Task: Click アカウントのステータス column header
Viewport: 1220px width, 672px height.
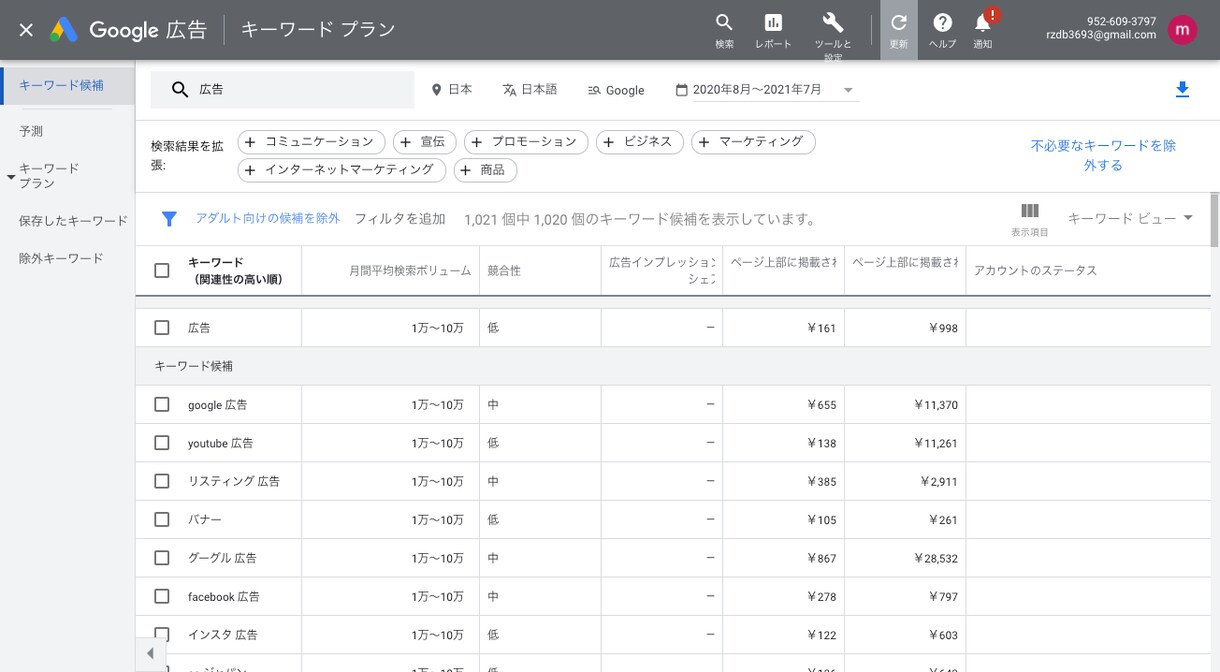Action: pos(1035,271)
